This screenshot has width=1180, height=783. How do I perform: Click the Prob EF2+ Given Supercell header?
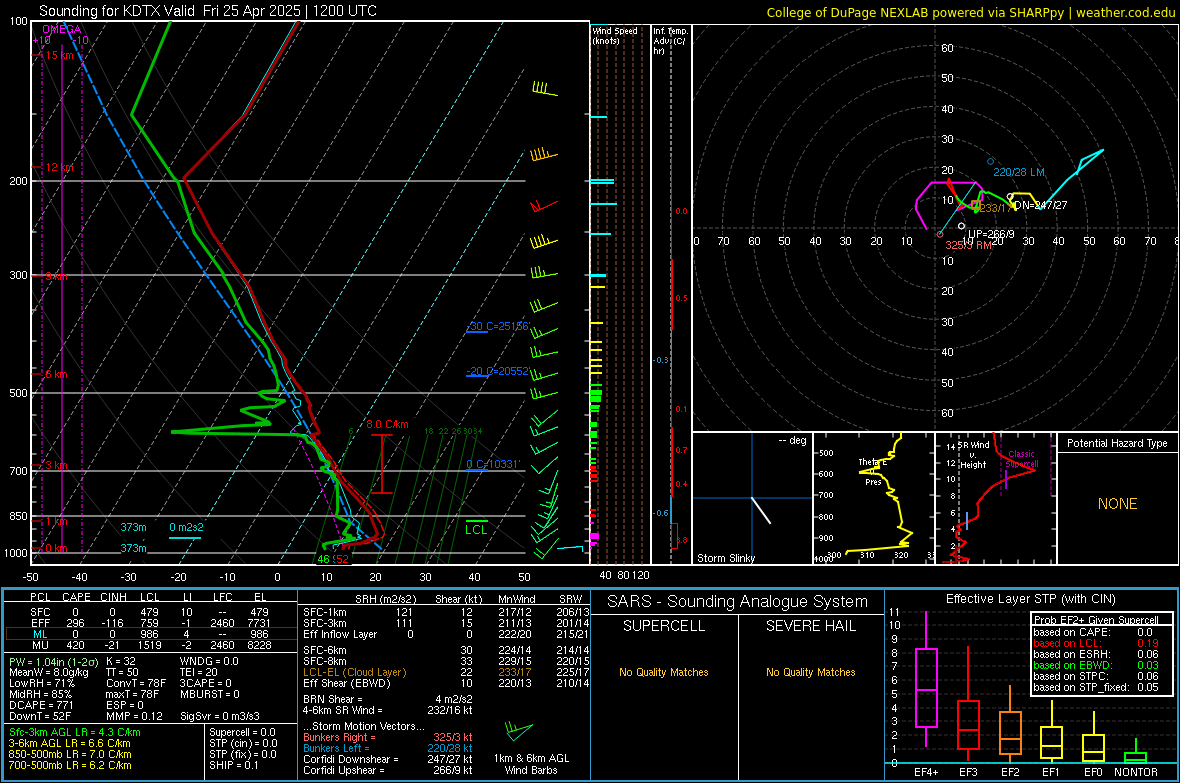pos(1096,620)
